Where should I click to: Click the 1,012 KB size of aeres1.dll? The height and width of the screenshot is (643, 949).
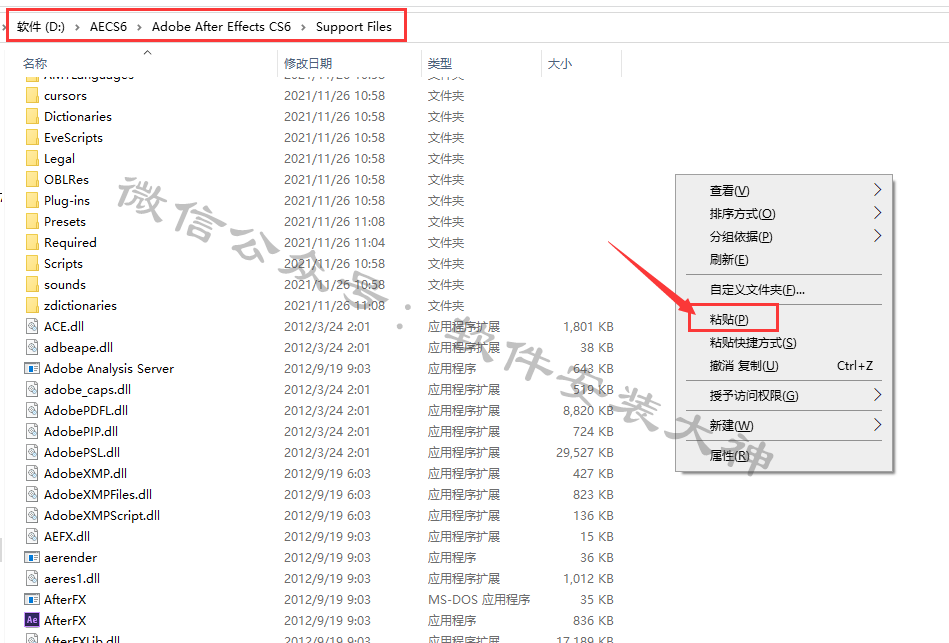click(588, 579)
